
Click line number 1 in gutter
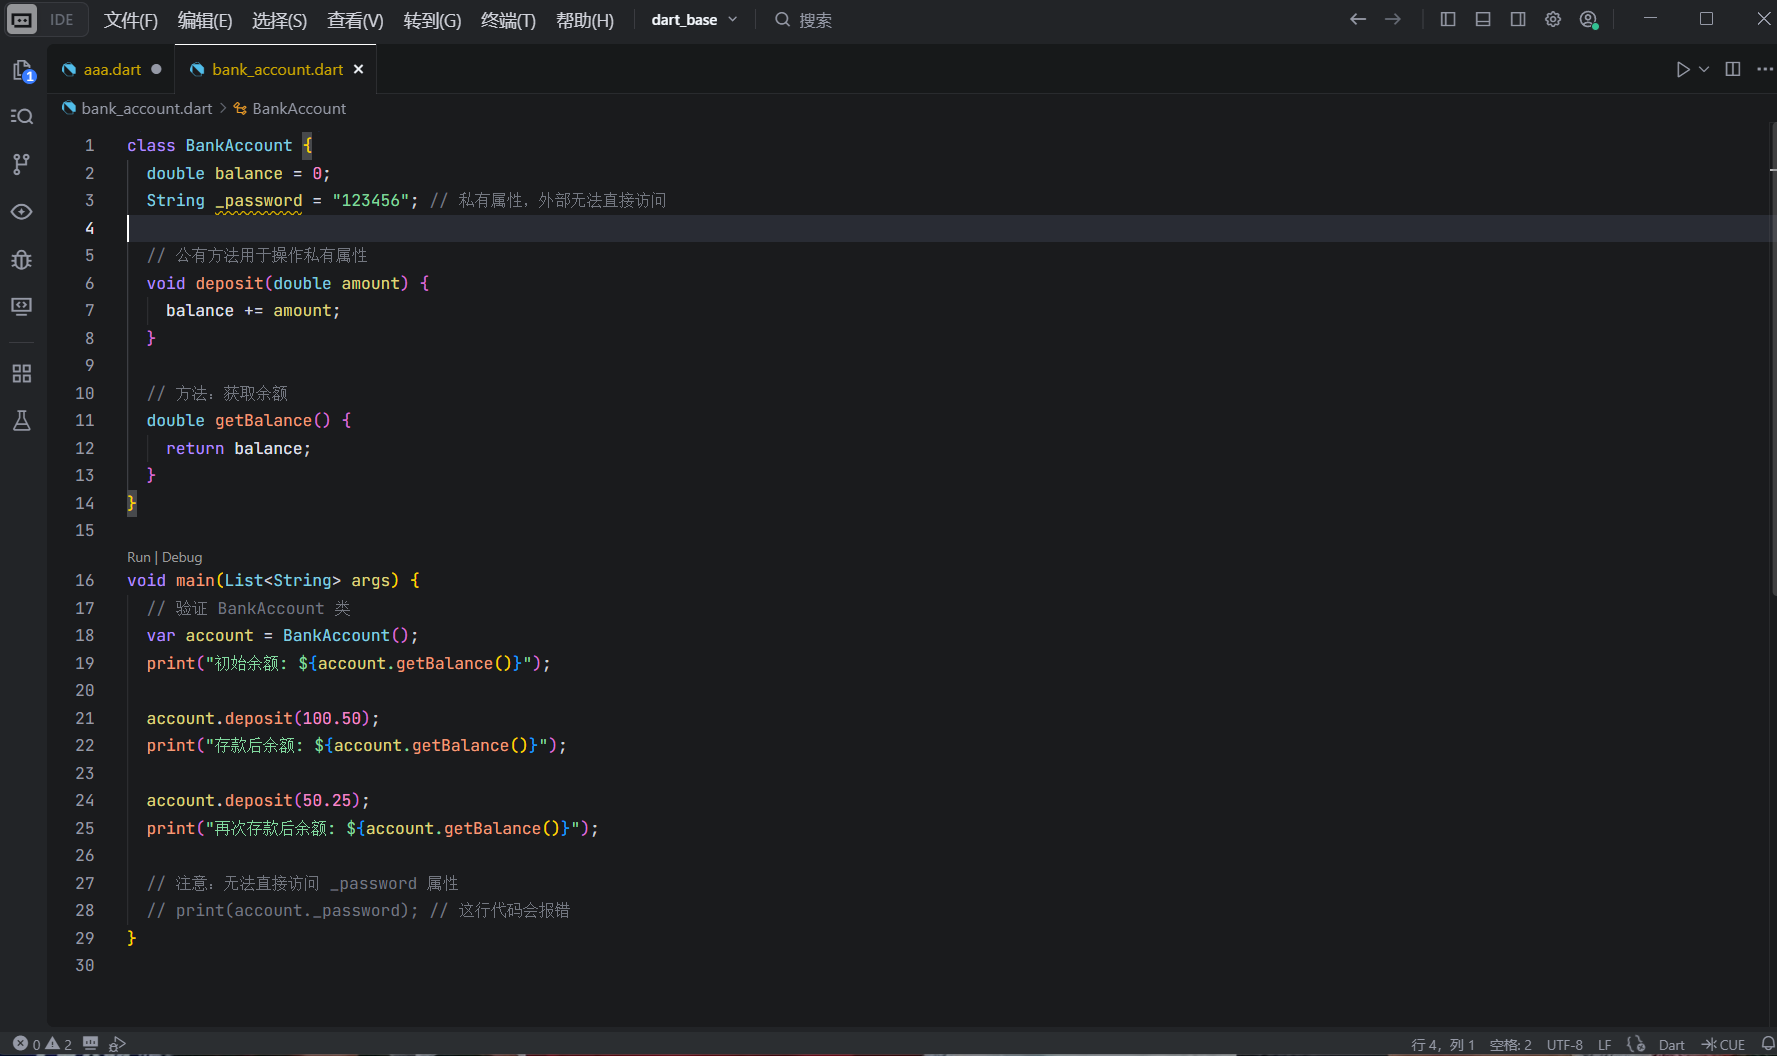click(89, 146)
